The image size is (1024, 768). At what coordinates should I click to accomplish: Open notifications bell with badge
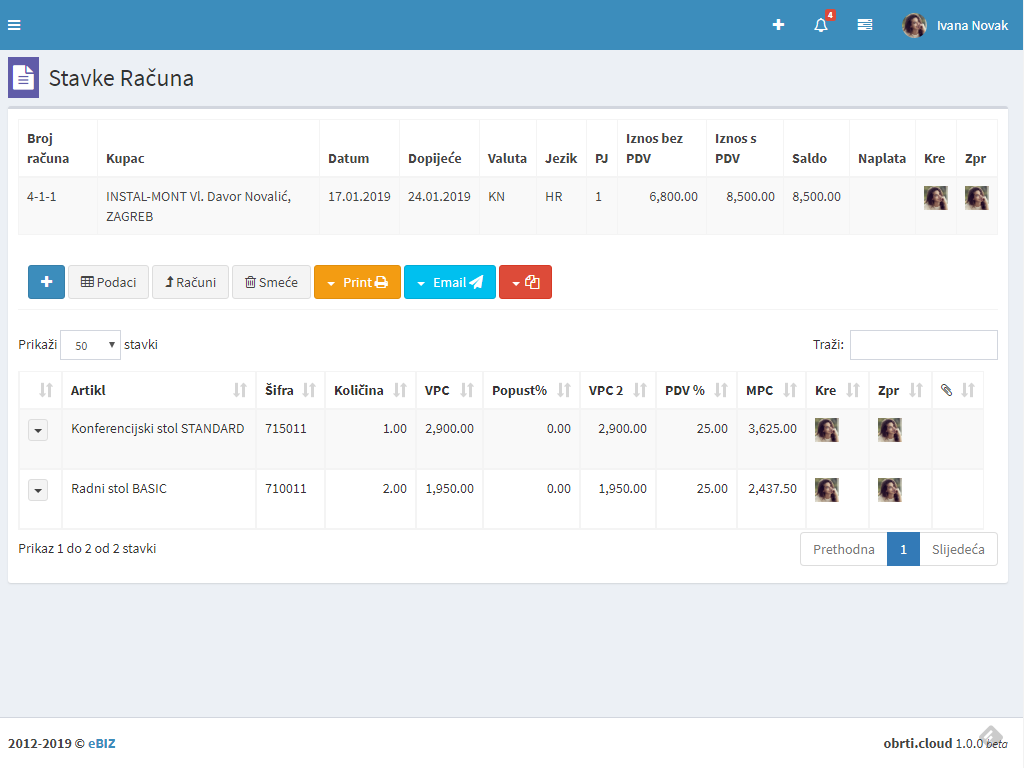821,25
